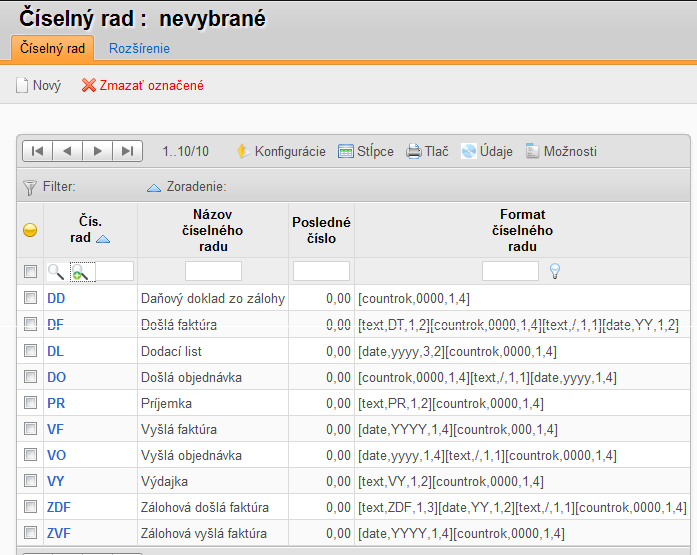Create a new record with Nový
697x555 pixels.
pos(39,85)
